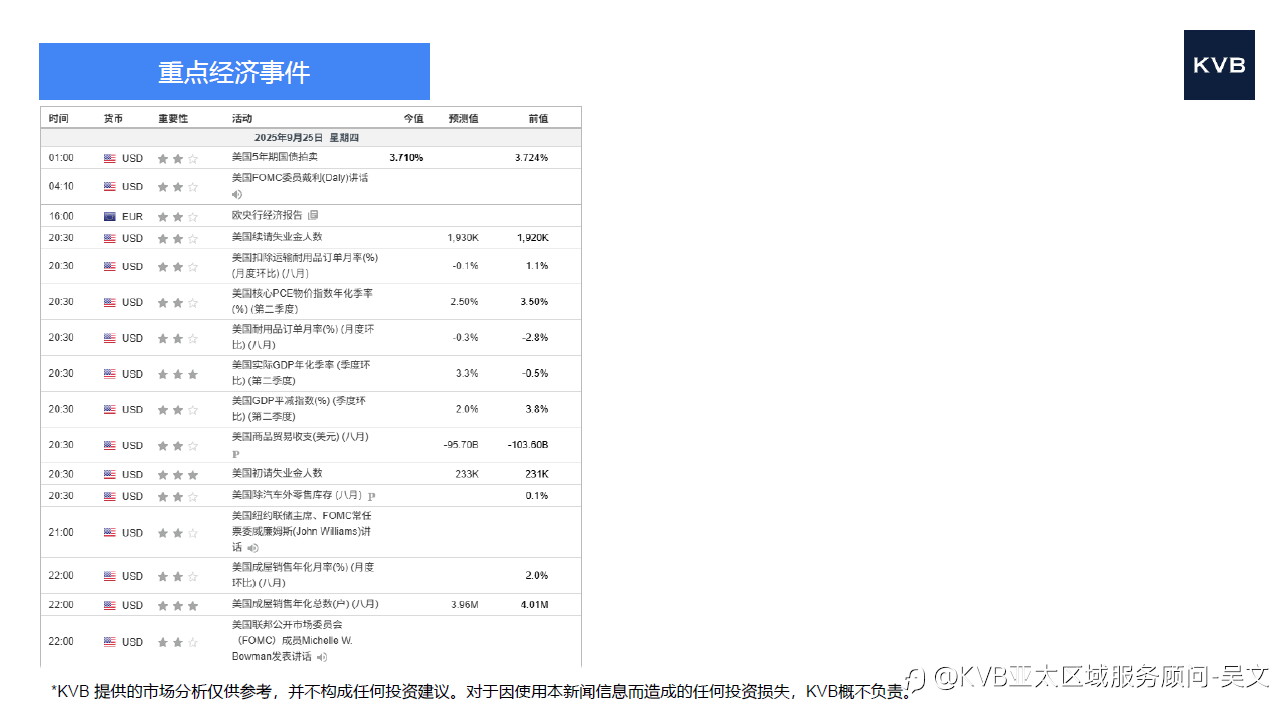Click the 重点经济事件 title banner

pyautogui.click(x=234, y=71)
